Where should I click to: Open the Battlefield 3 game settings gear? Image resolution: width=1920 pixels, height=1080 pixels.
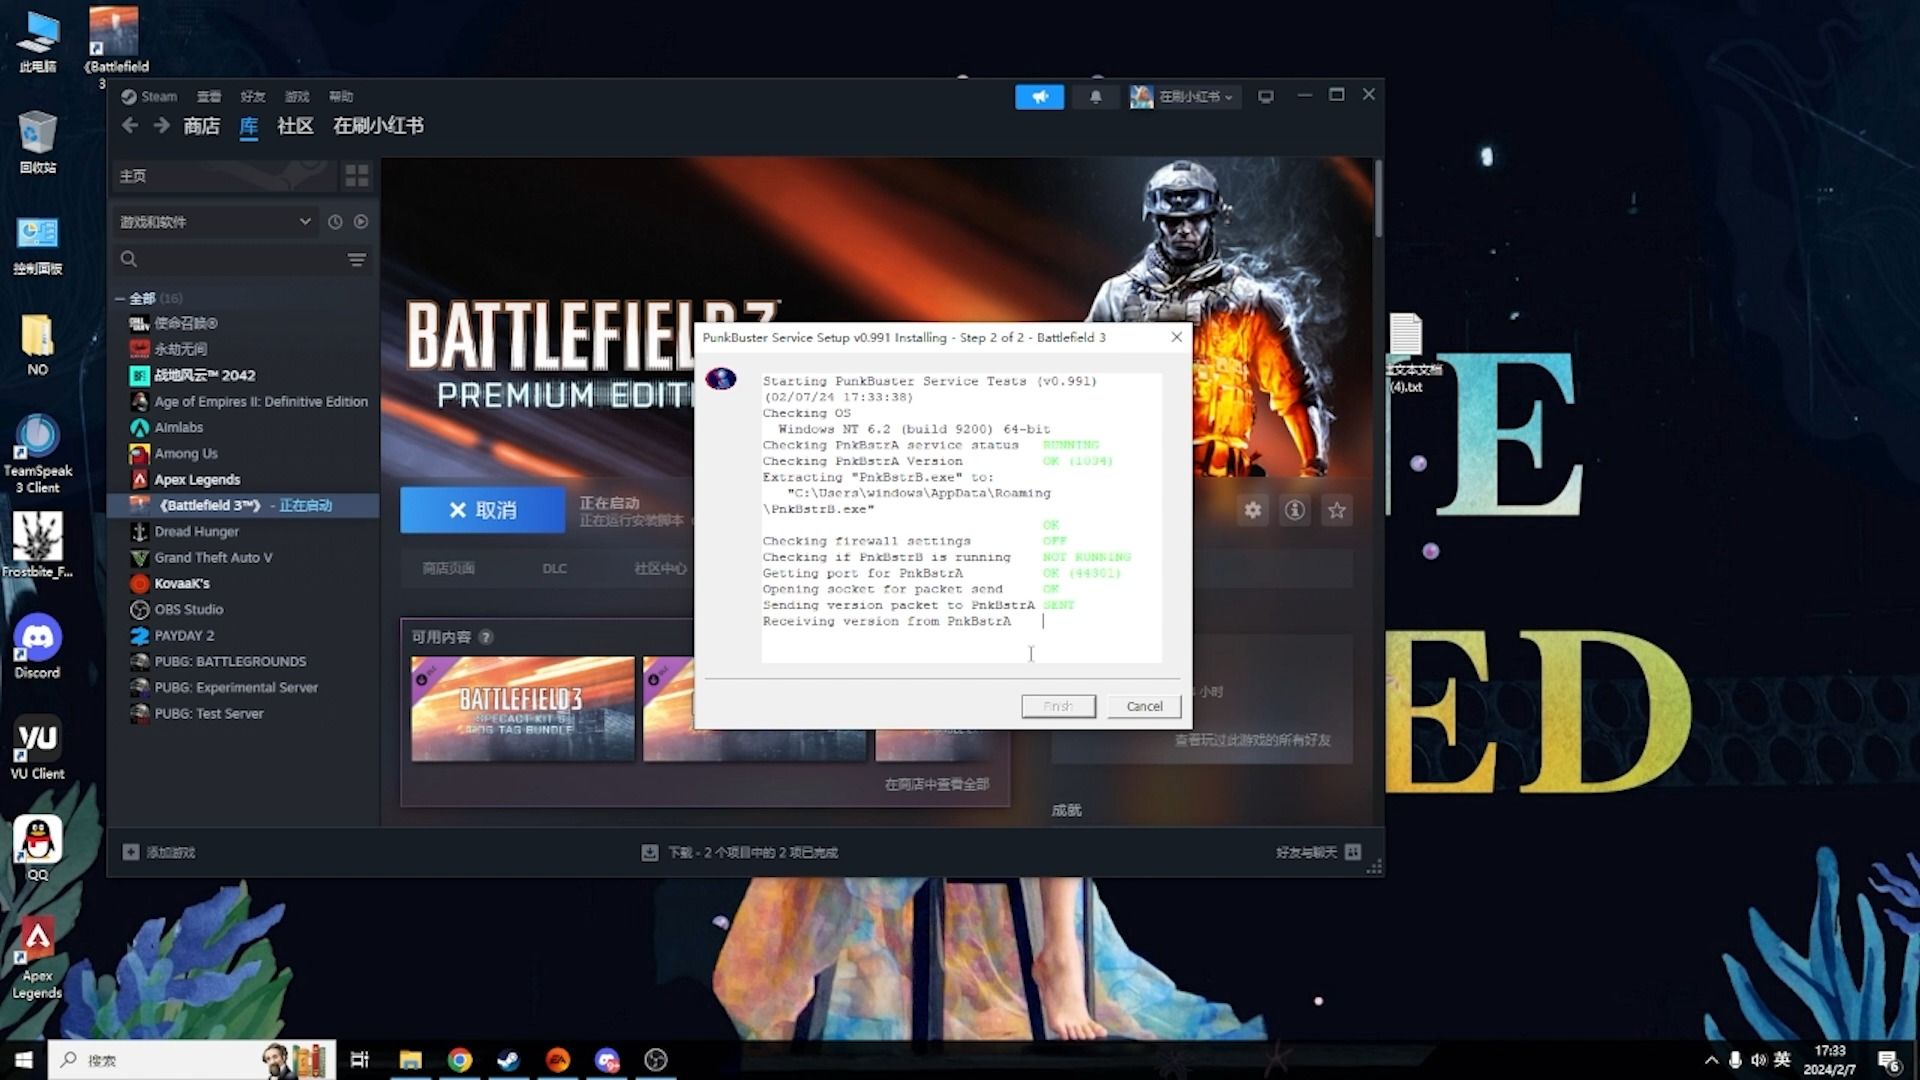tap(1252, 511)
